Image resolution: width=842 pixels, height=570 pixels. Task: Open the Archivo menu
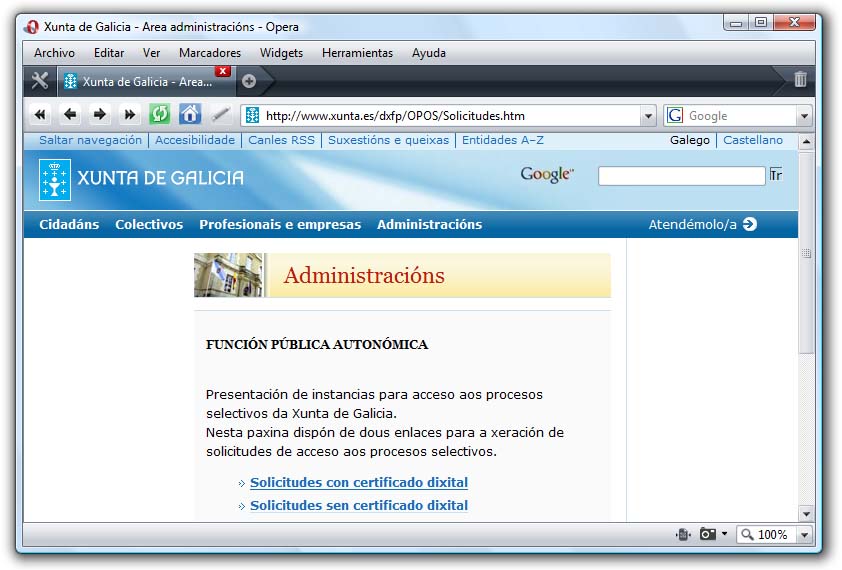click(x=54, y=53)
